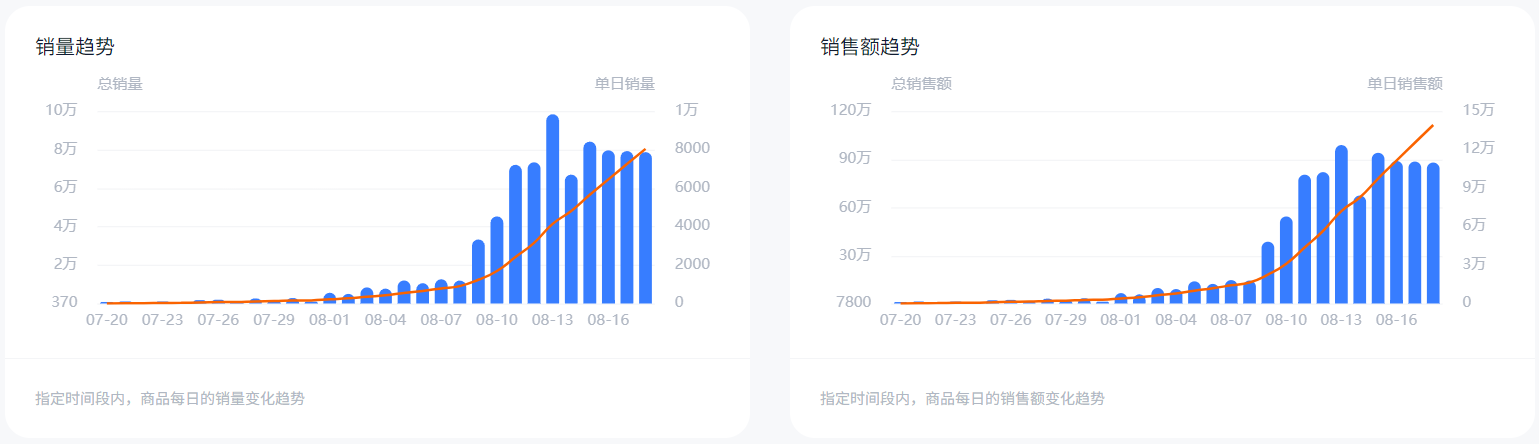1539x444 pixels.
Task: Click the 08-13 date label in 销量趋势
Action: click(x=552, y=321)
